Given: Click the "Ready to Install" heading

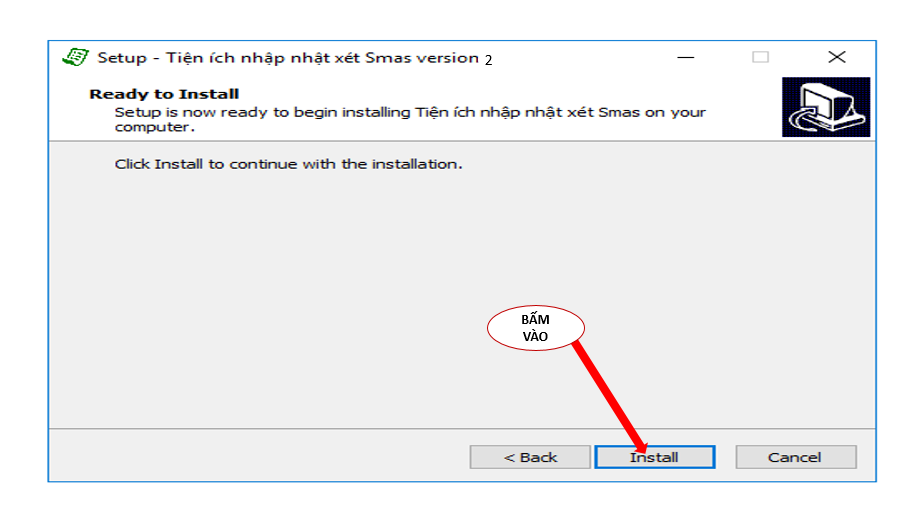Looking at the screenshot, I should [164, 94].
